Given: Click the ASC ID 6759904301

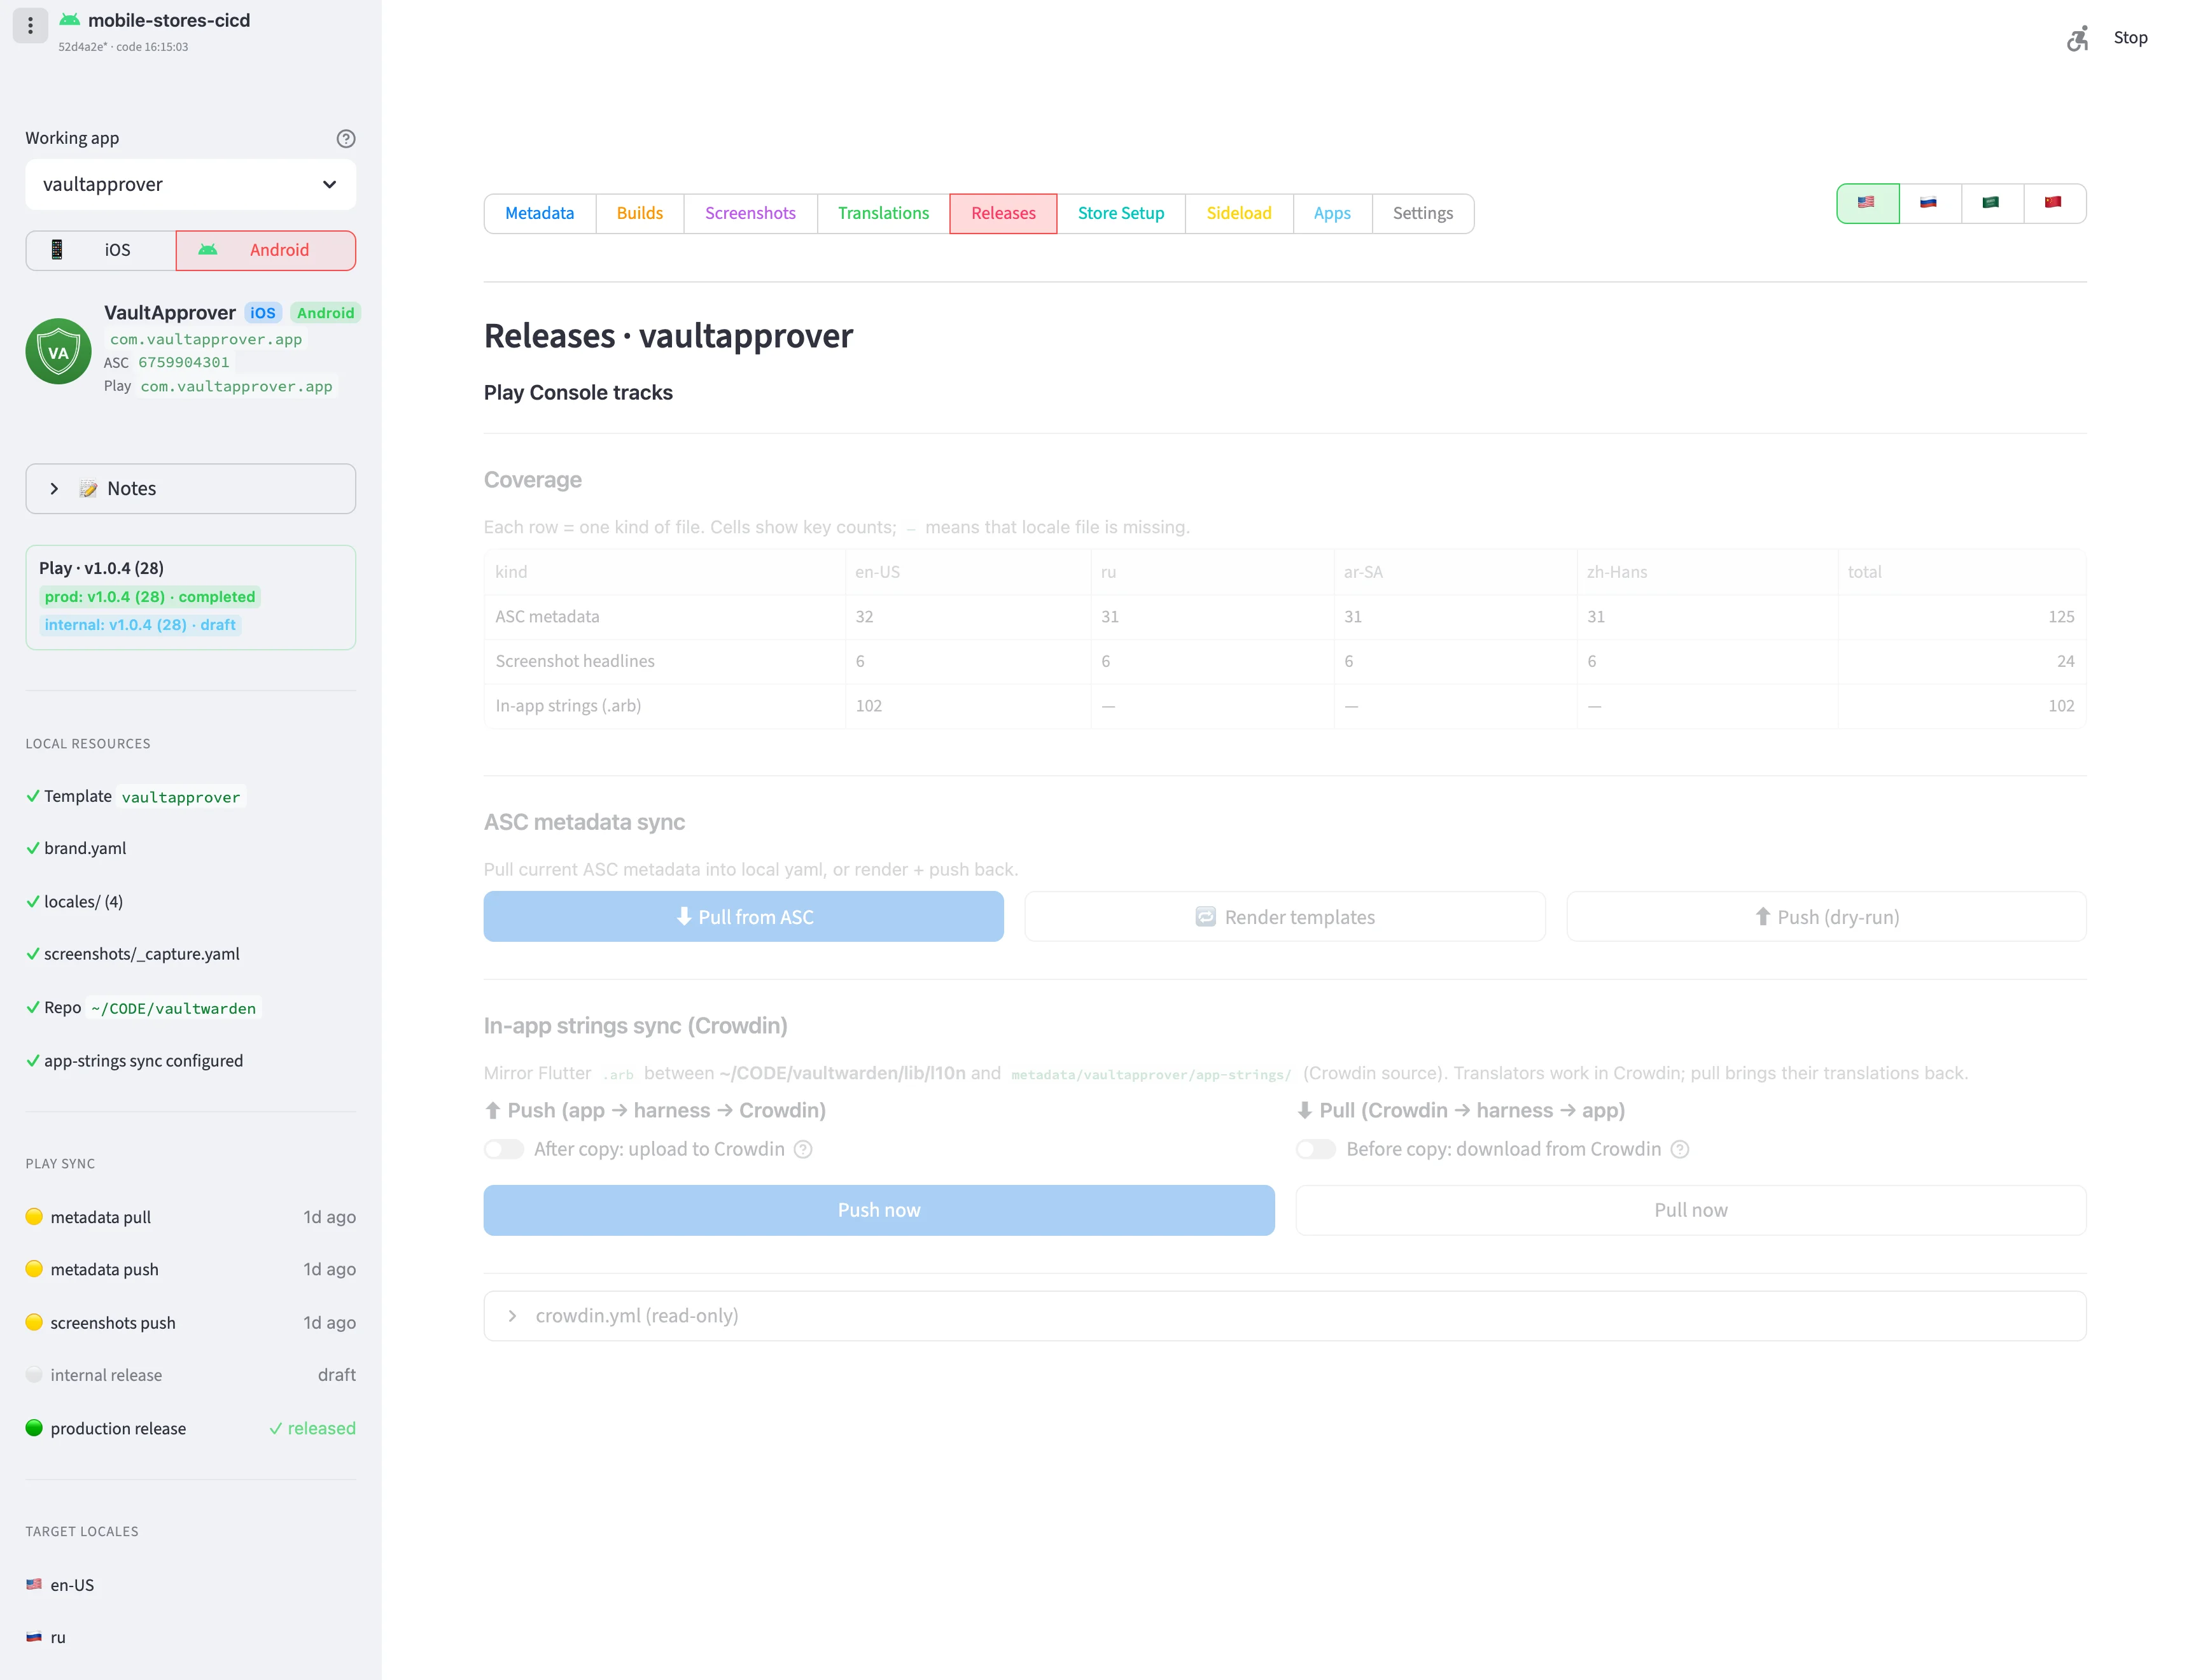Looking at the screenshot, I should click(x=184, y=363).
